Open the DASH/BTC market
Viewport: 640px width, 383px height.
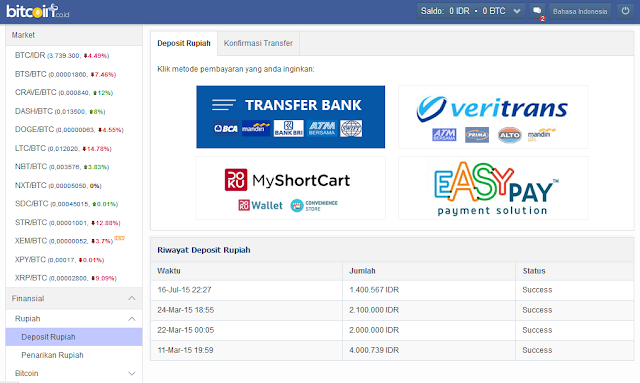point(60,111)
